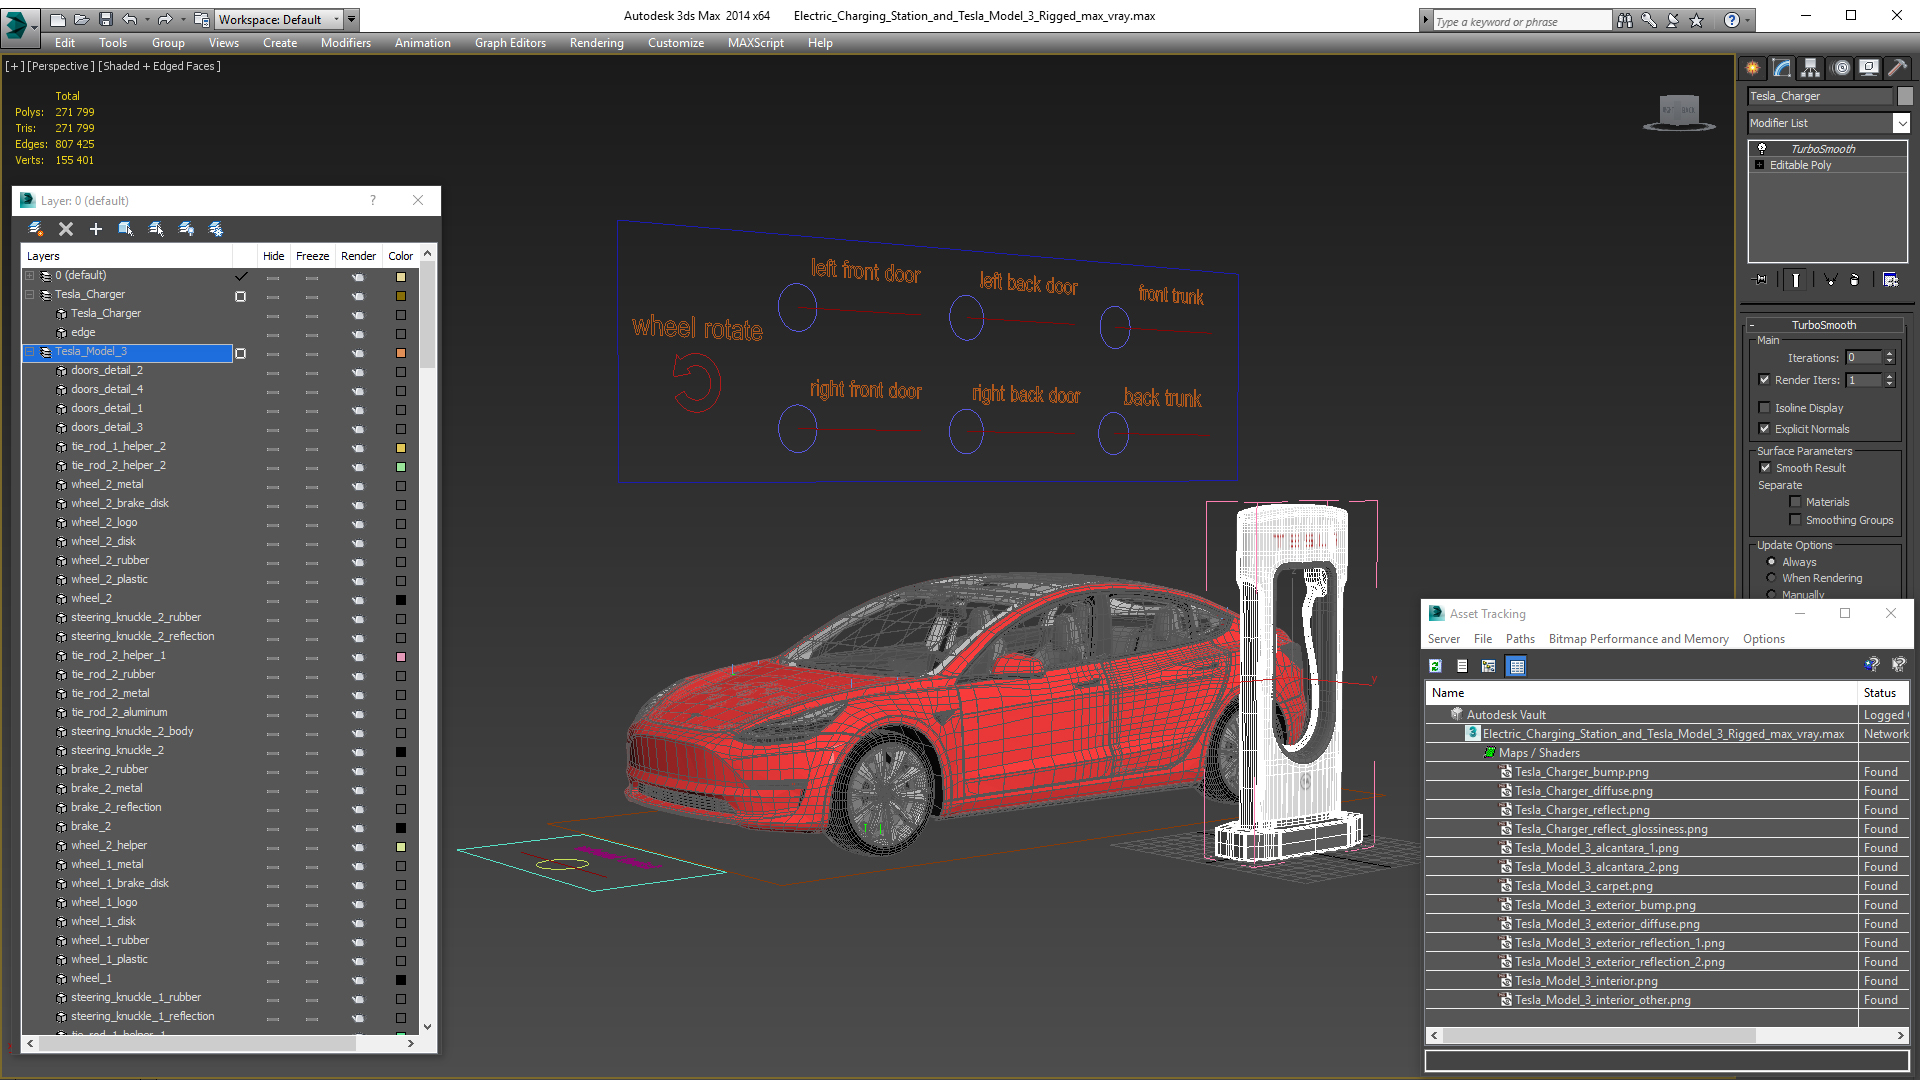Click the Layer dialog help question mark
Screen dimensions: 1920x1080
point(373,200)
